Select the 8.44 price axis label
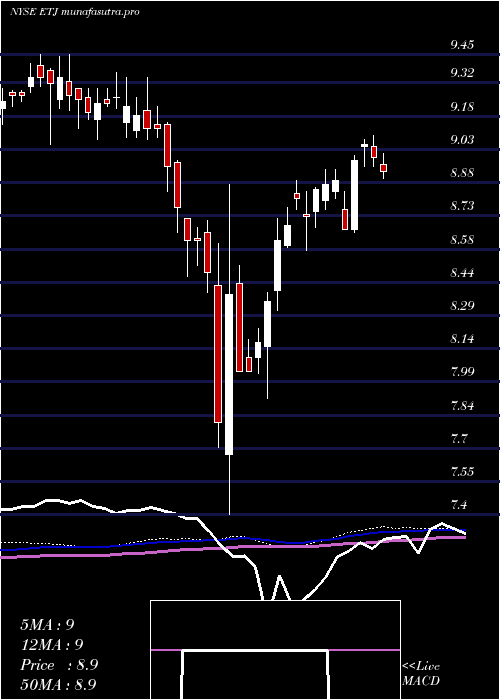 462,272
